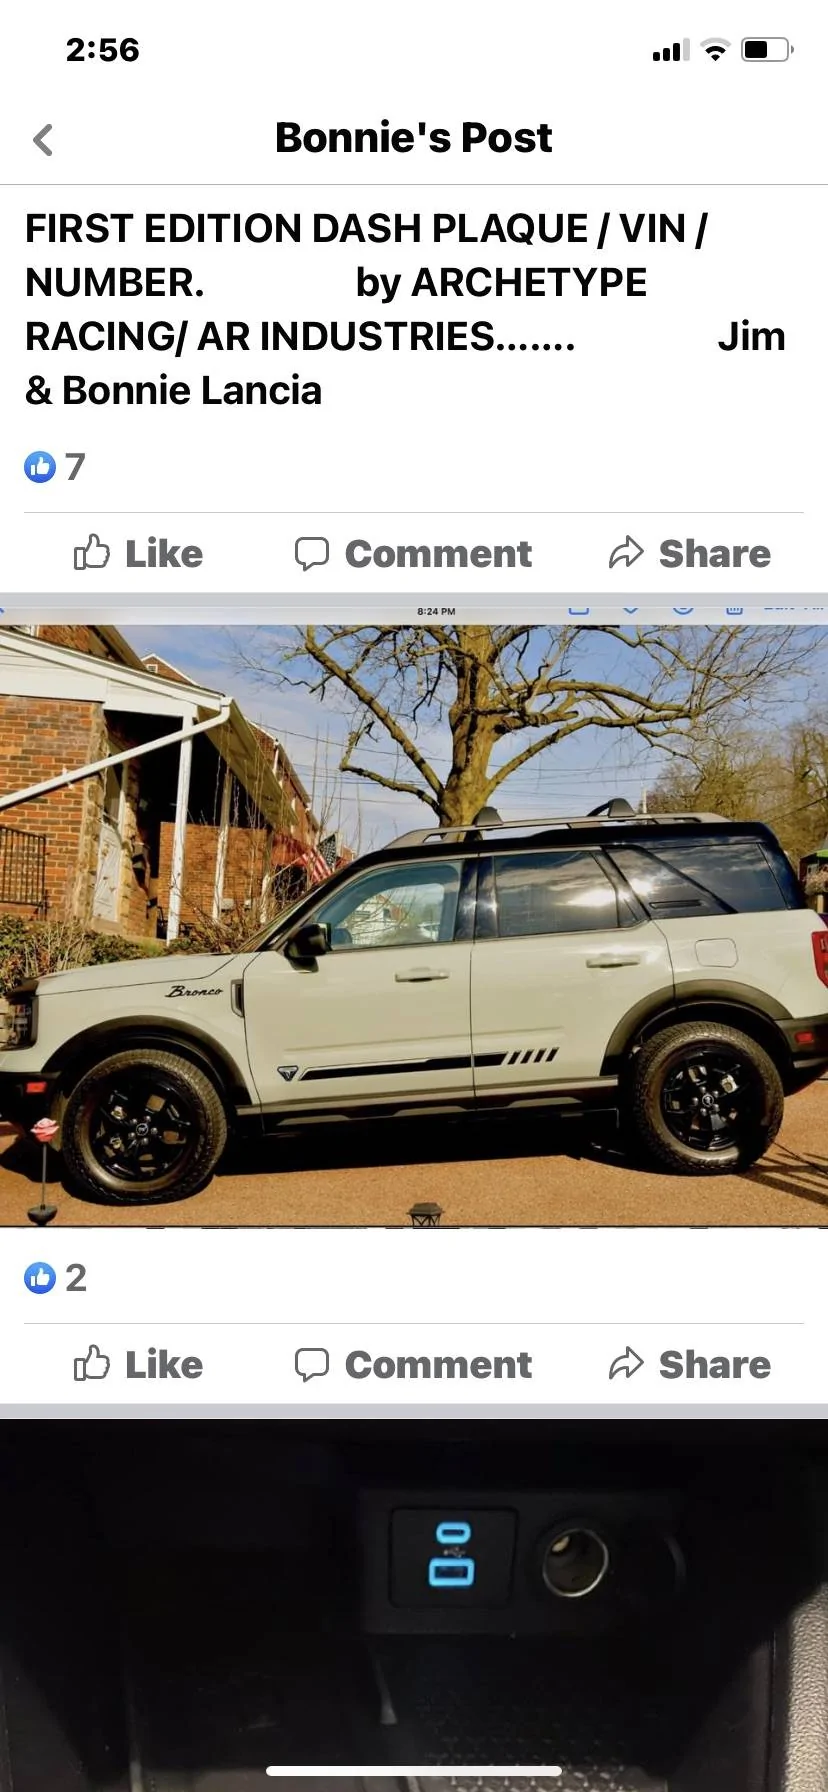View the 2 reactions count on the Bronco photo
Screen dimensions: 828x1792
pyautogui.click(x=76, y=1278)
